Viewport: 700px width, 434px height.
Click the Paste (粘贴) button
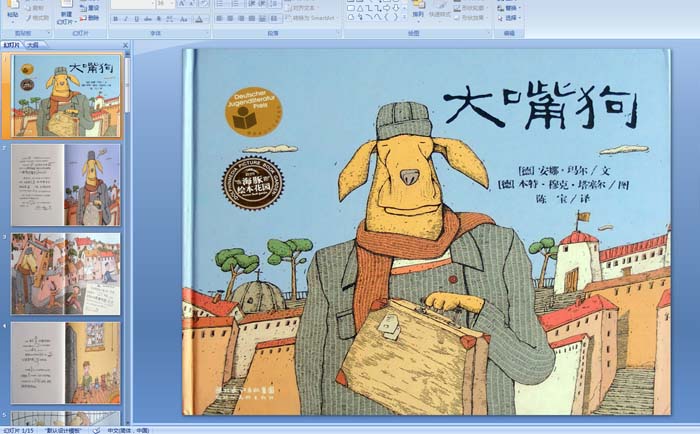tap(13, 11)
